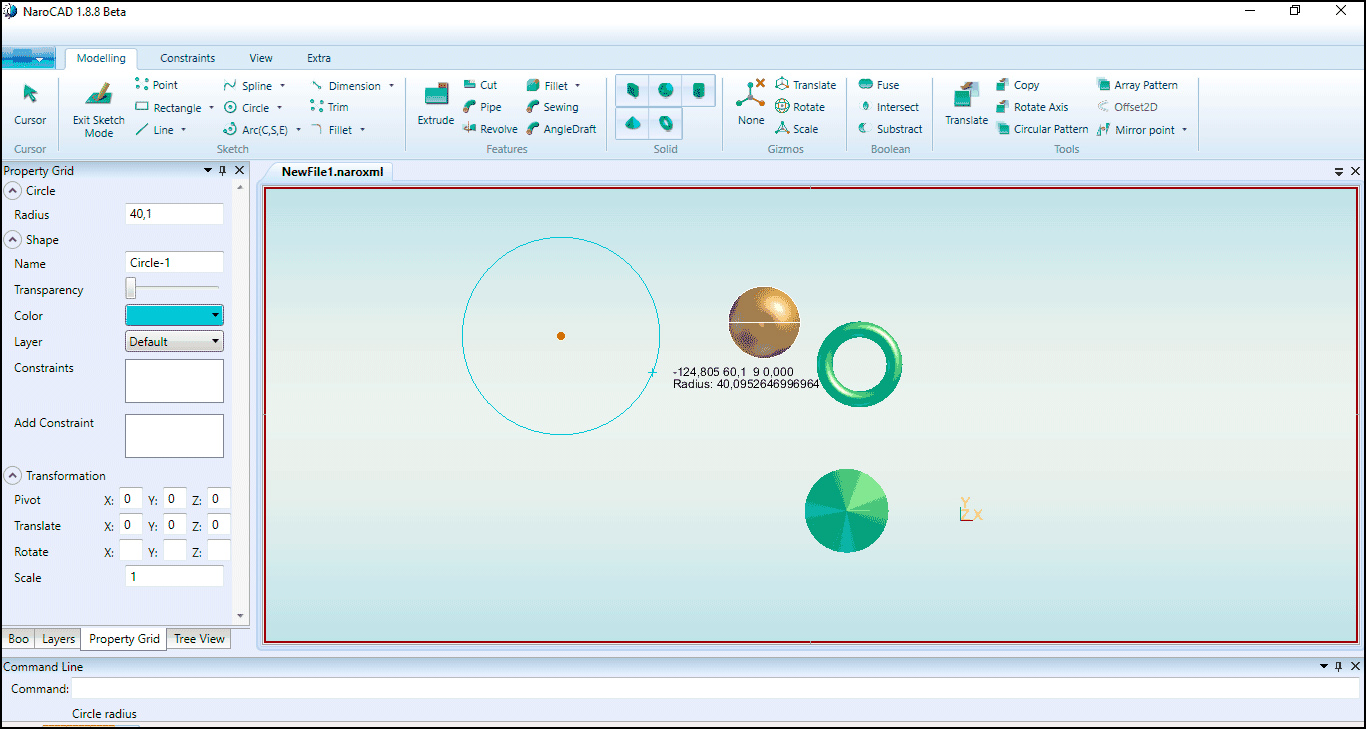Screen dimensions: 1366x729
Task: Choose the Revolve feature tool
Action: click(x=490, y=129)
